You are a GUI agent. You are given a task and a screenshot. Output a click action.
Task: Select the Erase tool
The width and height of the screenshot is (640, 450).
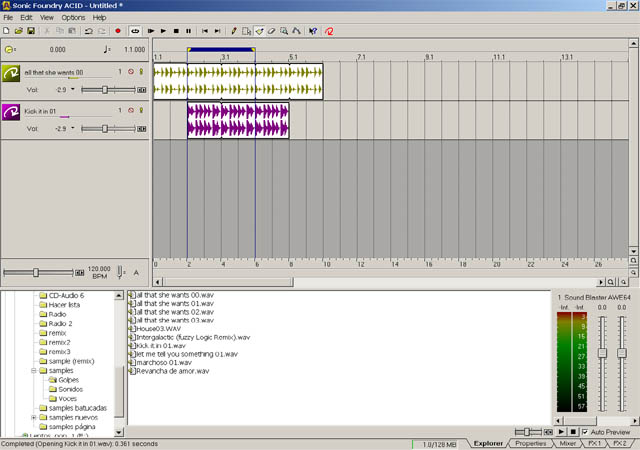[271, 31]
